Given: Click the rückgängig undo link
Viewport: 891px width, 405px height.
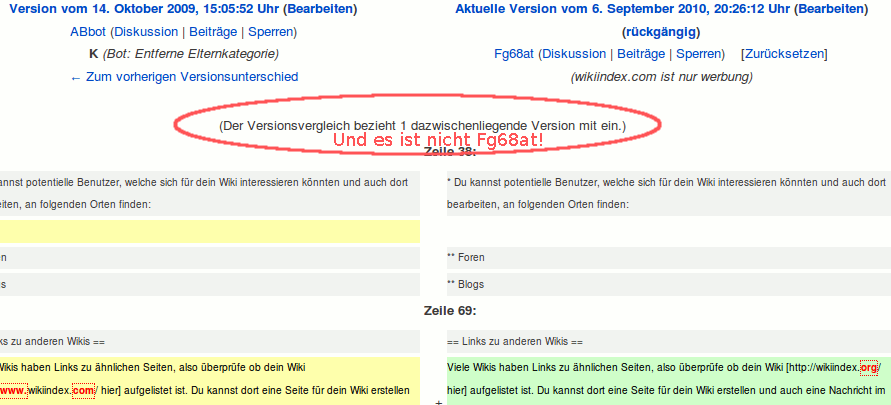Looking at the screenshot, I should tap(661, 32).
